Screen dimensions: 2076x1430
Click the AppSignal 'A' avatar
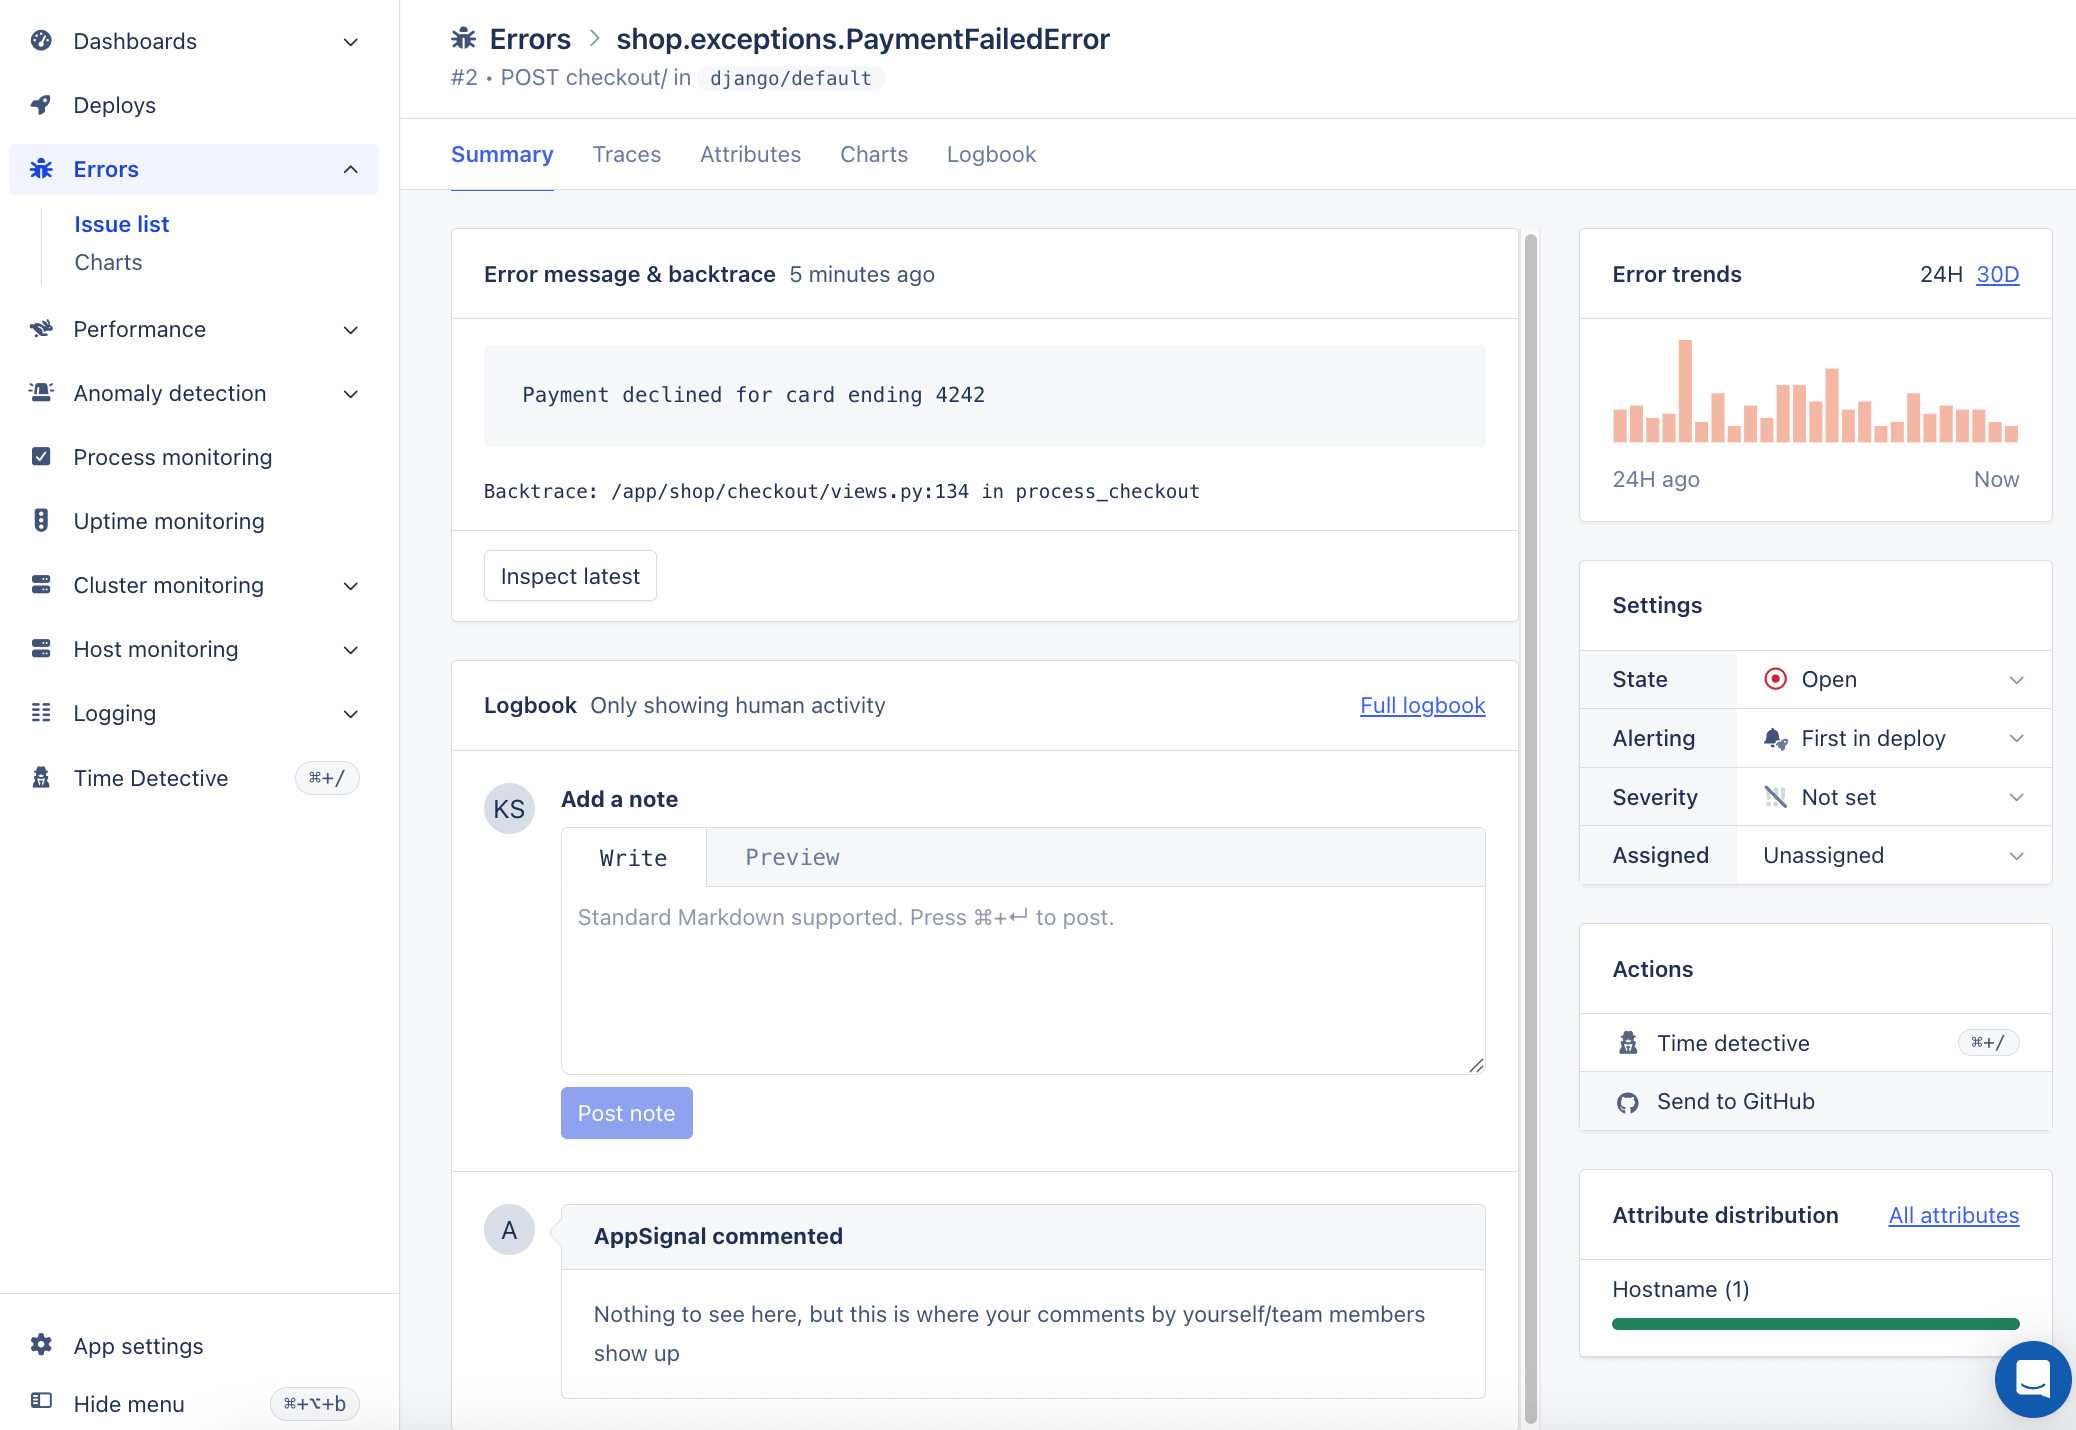tap(509, 1230)
